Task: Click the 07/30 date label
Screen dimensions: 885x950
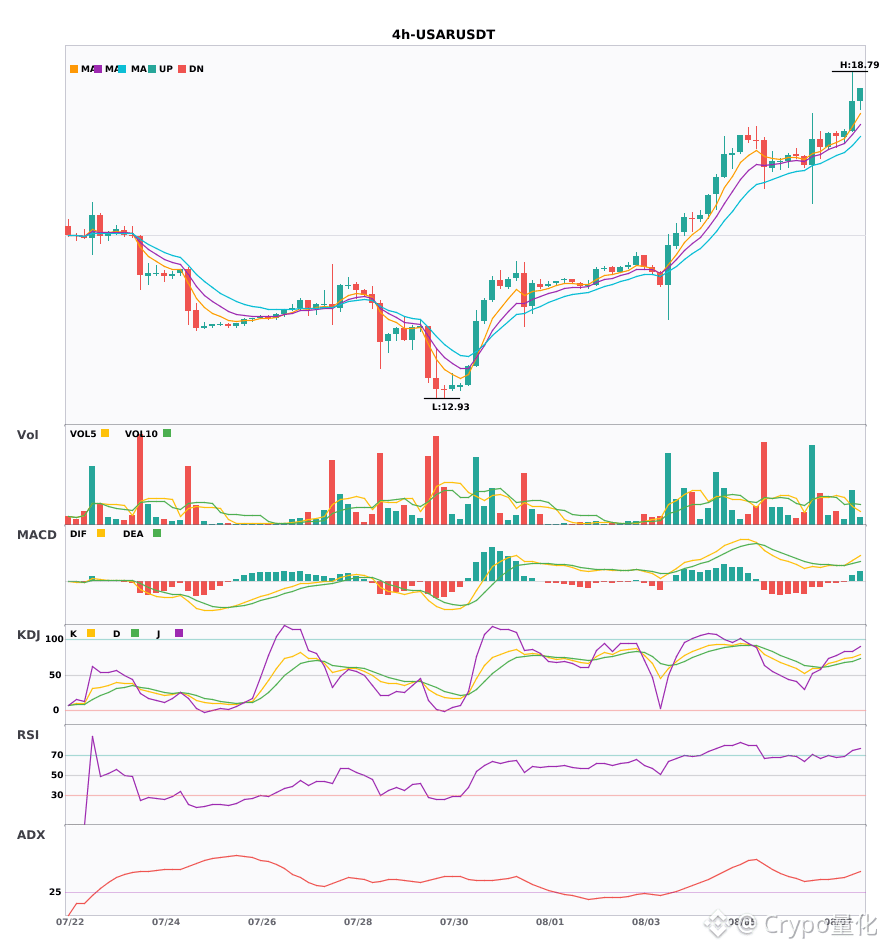Action: pyautogui.click(x=454, y=922)
